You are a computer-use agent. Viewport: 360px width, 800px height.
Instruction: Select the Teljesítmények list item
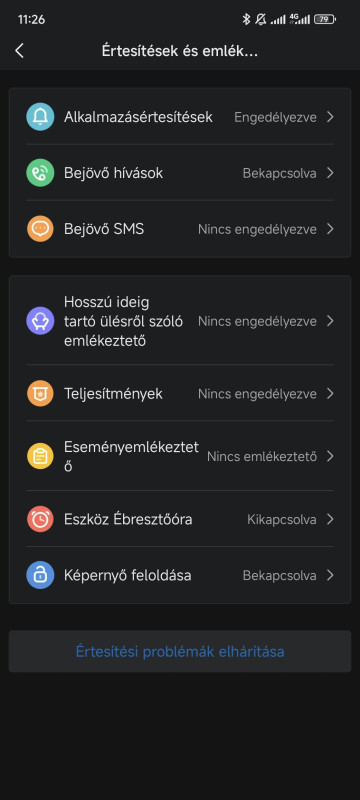[x=180, y=393]
